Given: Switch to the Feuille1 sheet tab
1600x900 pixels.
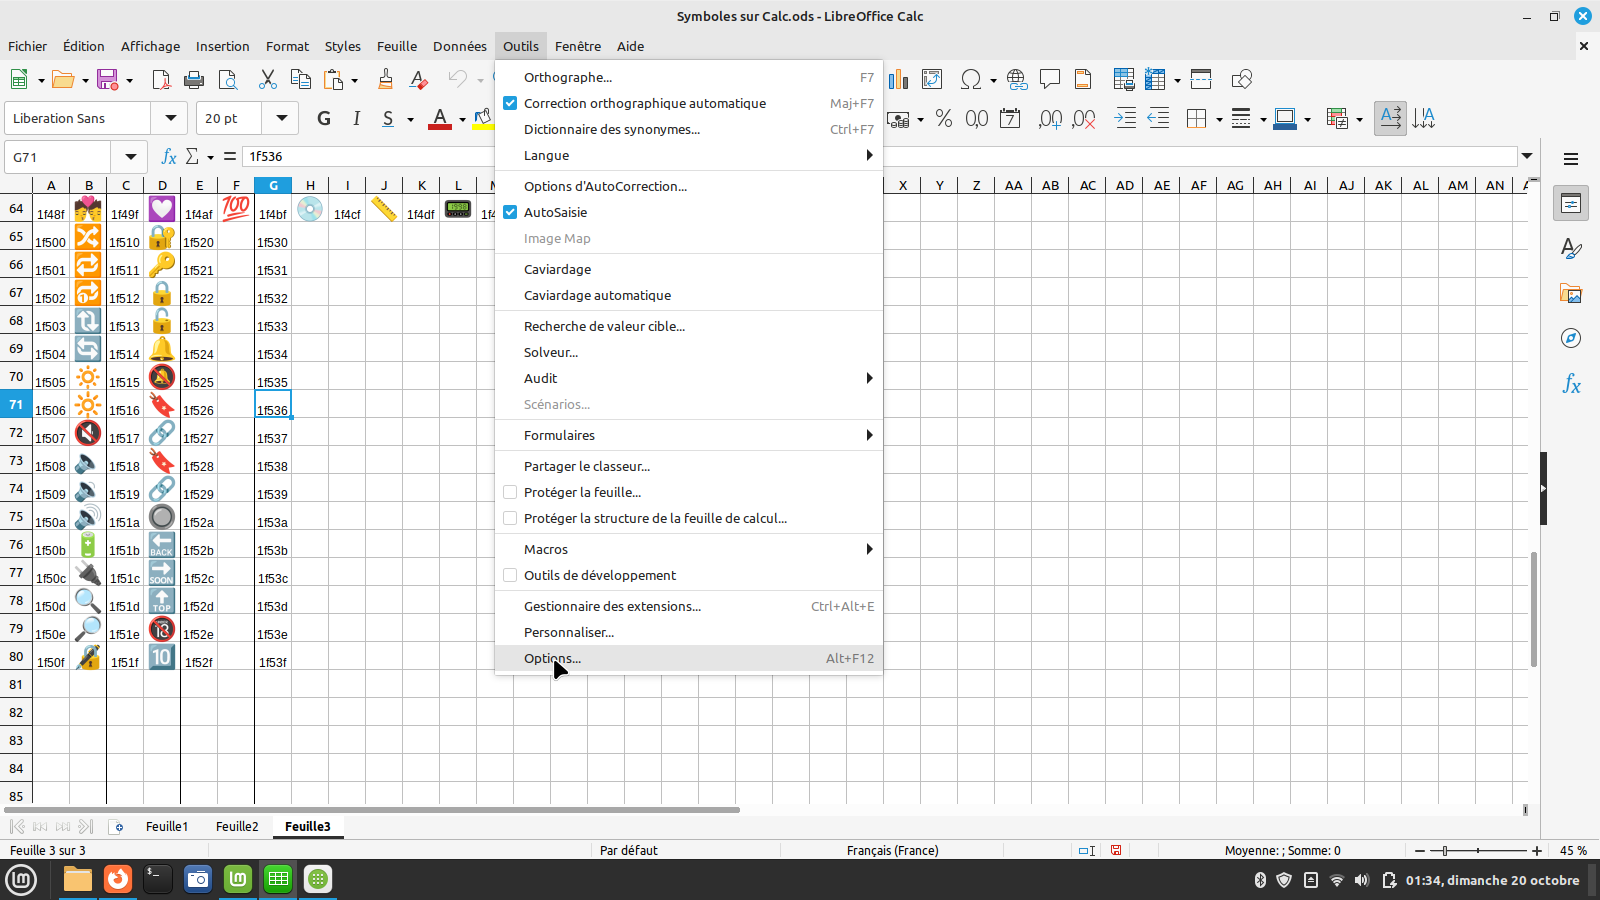Looking at the screenshot, I should [x=167, y=826].
